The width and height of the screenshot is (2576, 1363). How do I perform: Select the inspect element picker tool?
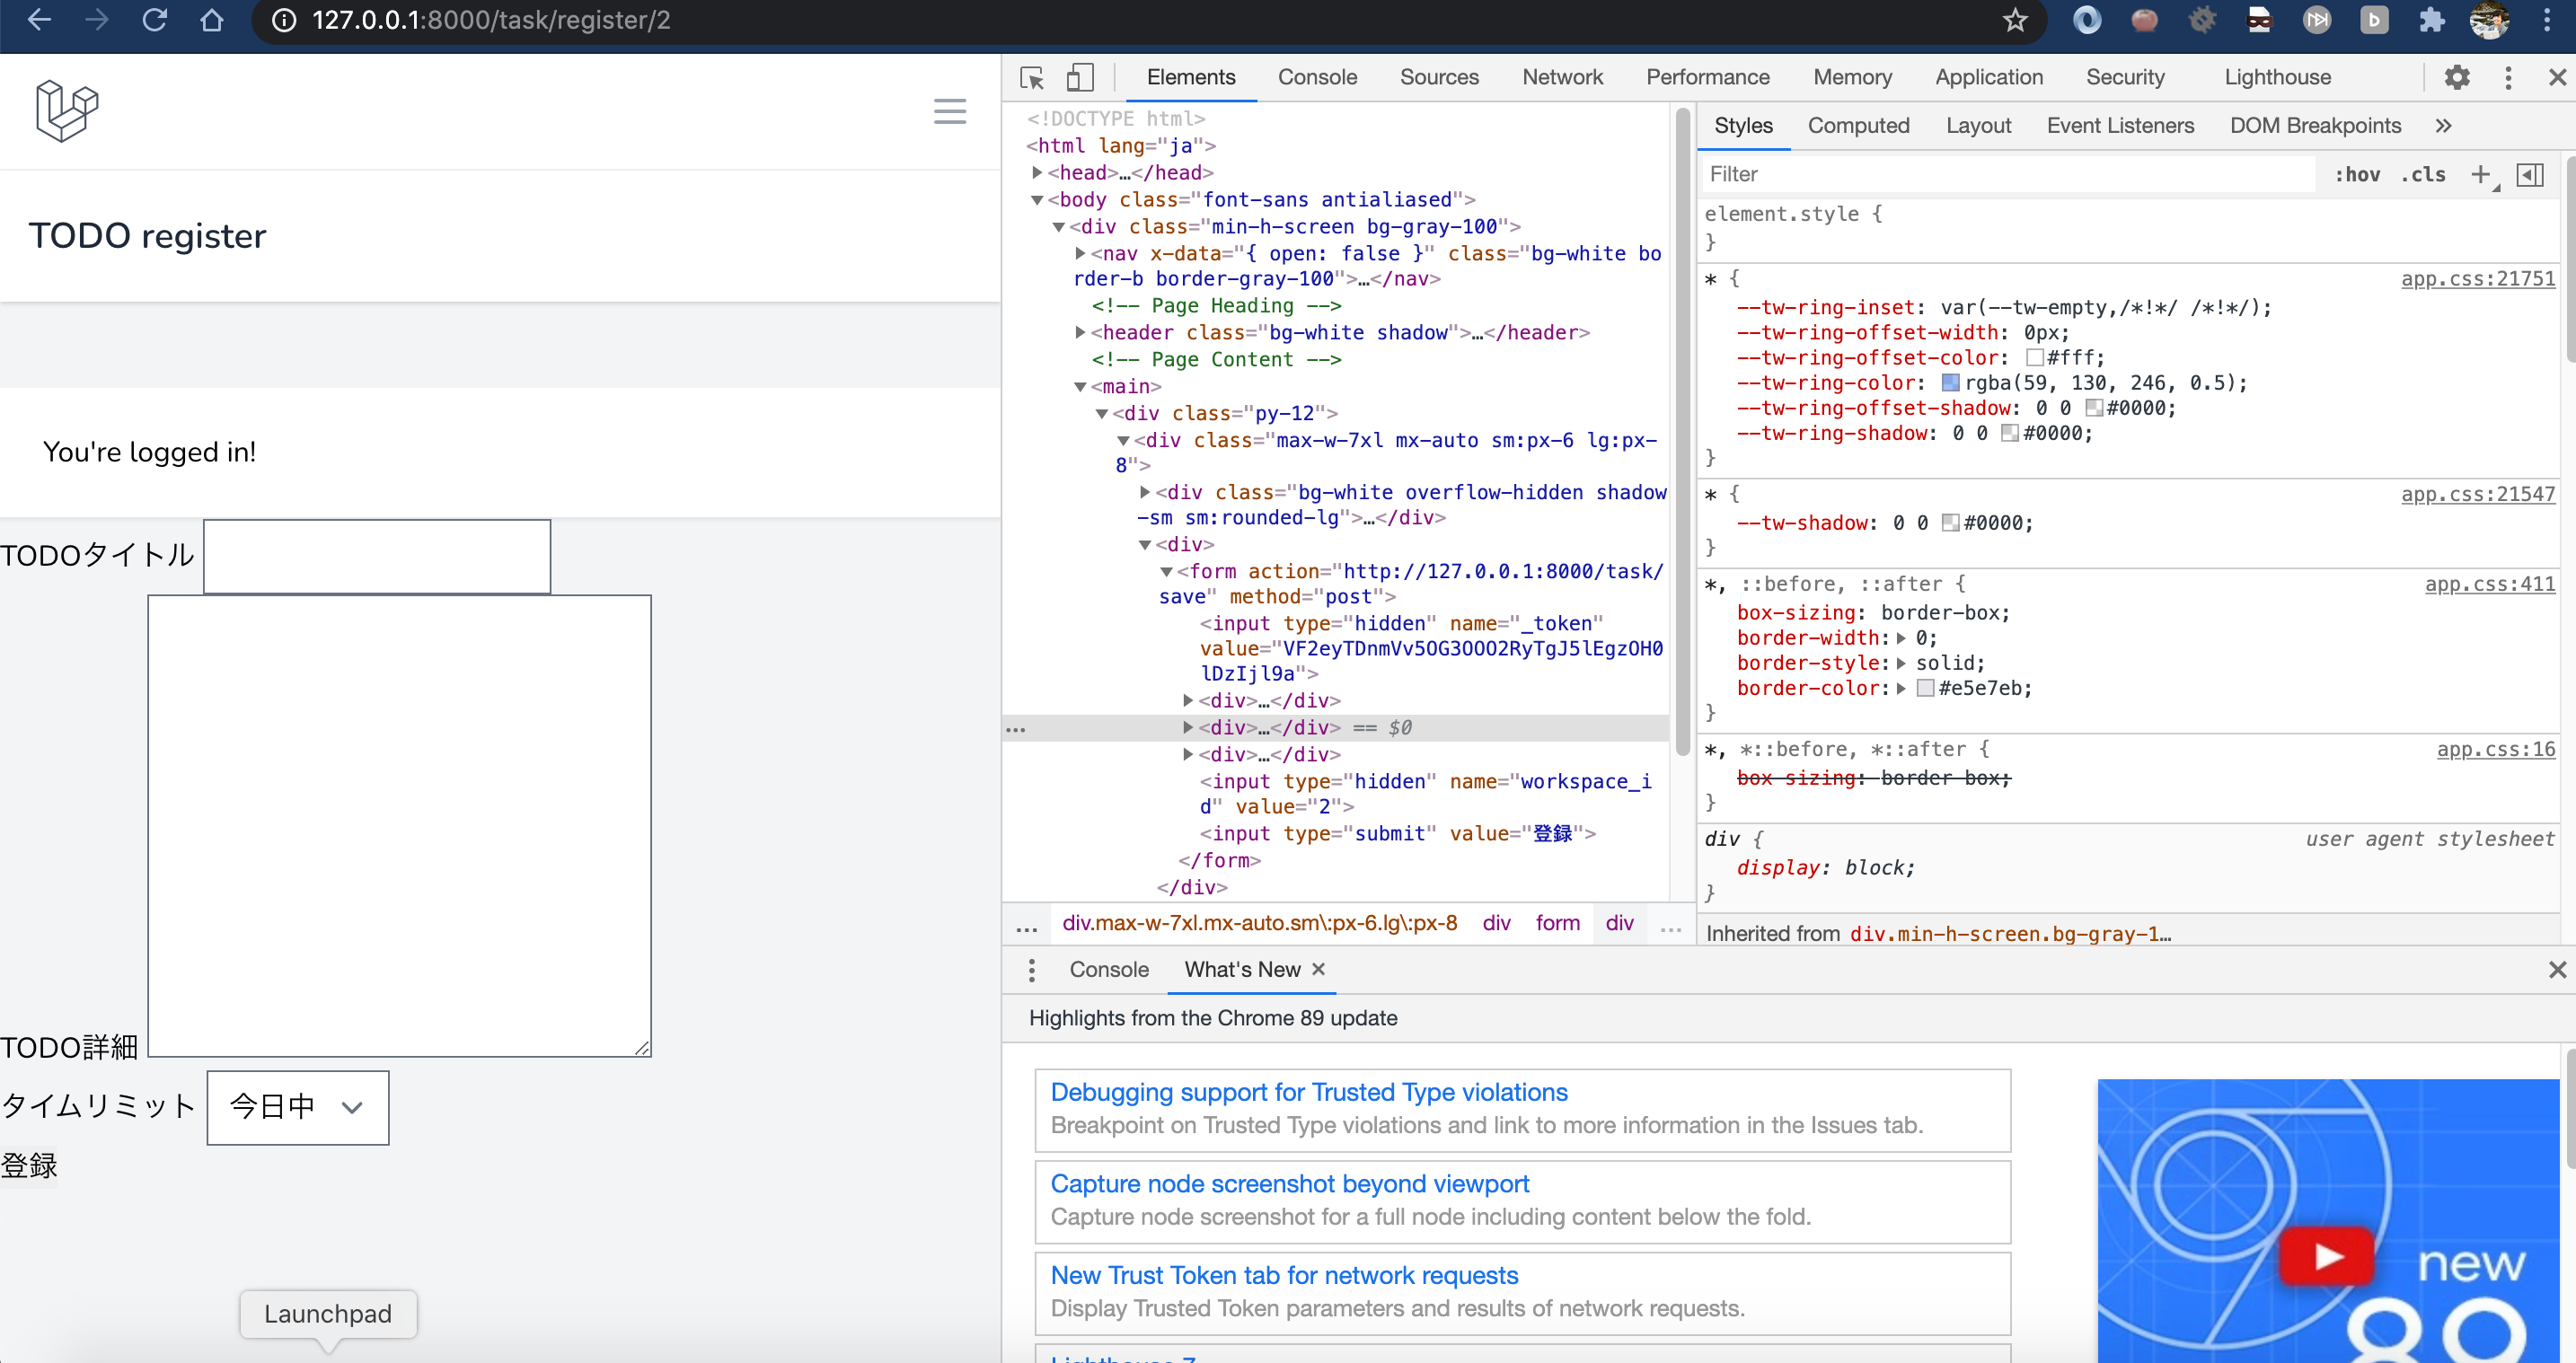[1031, 78]
